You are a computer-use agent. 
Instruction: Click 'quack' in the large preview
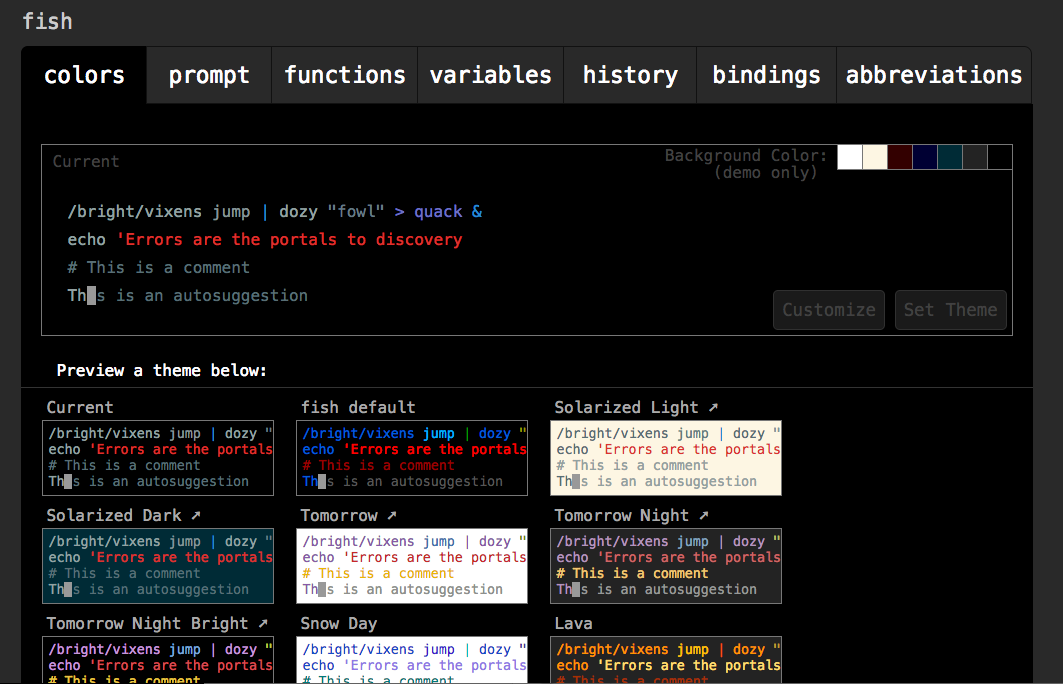[x=438, y=212]
